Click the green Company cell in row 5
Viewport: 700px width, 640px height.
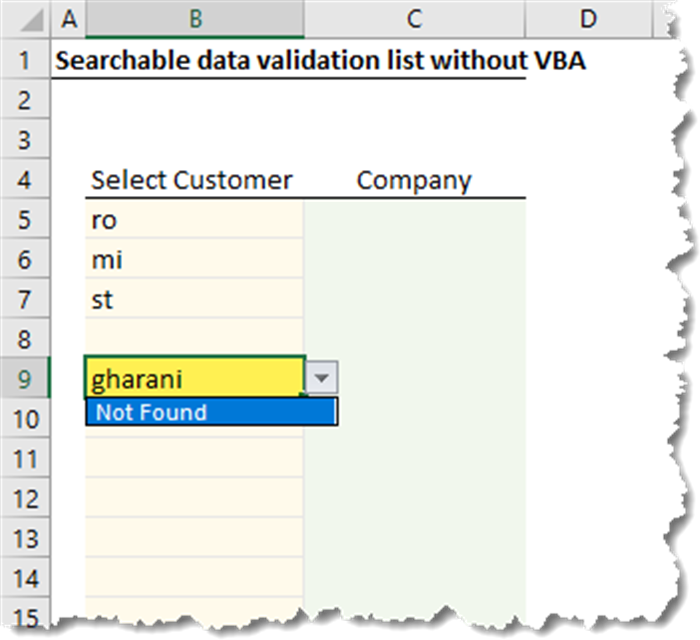[414, 220]
